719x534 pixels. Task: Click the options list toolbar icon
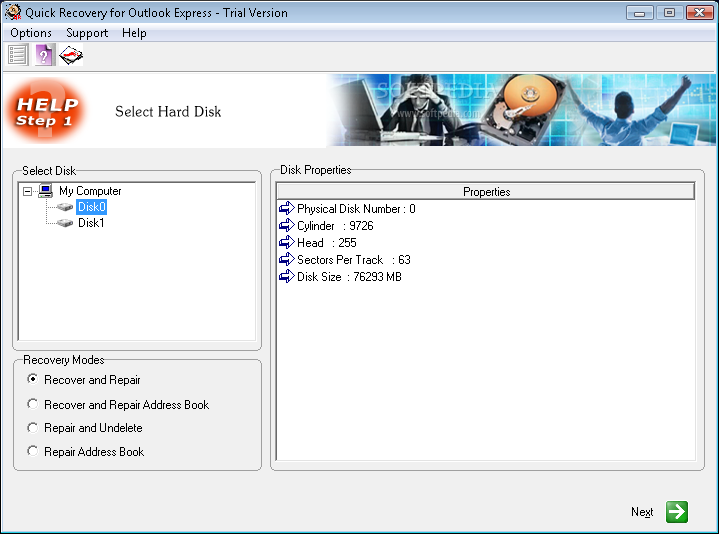(17, 55)
